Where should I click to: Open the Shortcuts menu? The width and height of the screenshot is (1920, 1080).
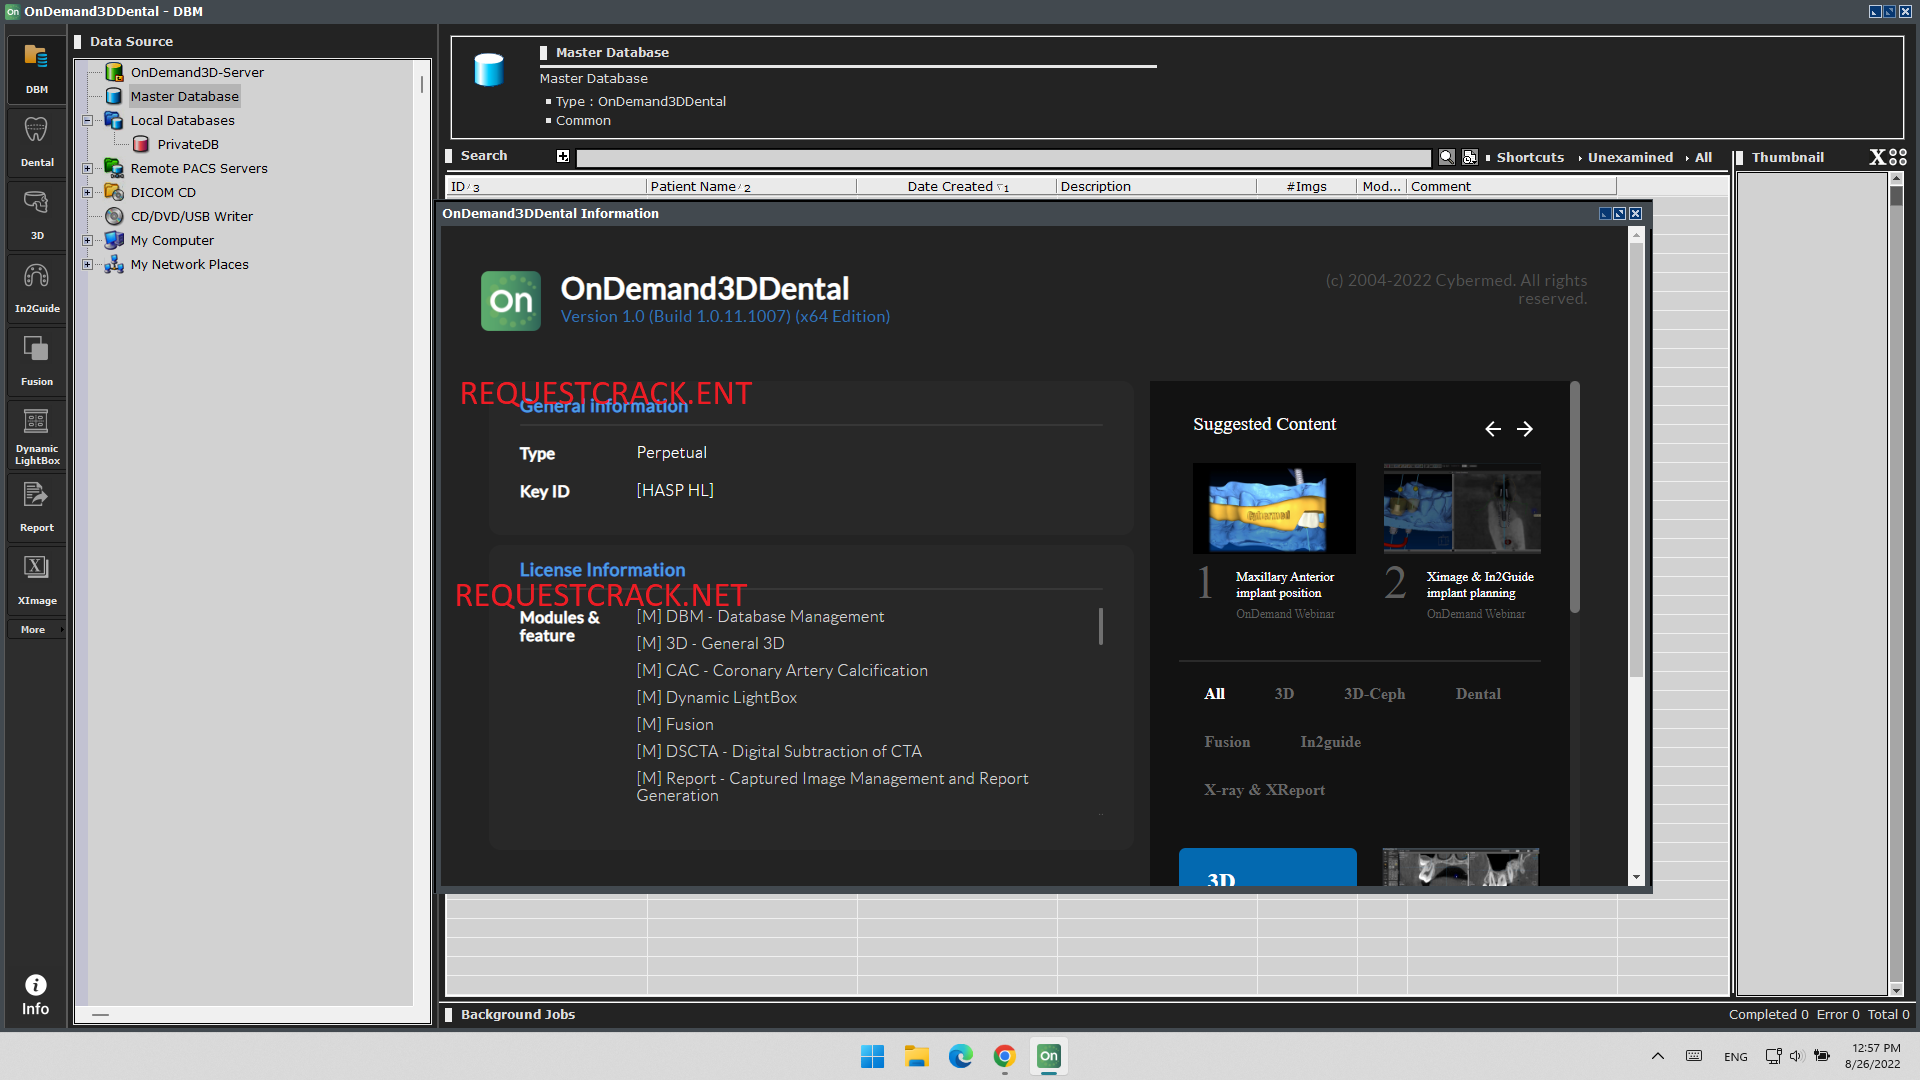(x=1528, y=157)
